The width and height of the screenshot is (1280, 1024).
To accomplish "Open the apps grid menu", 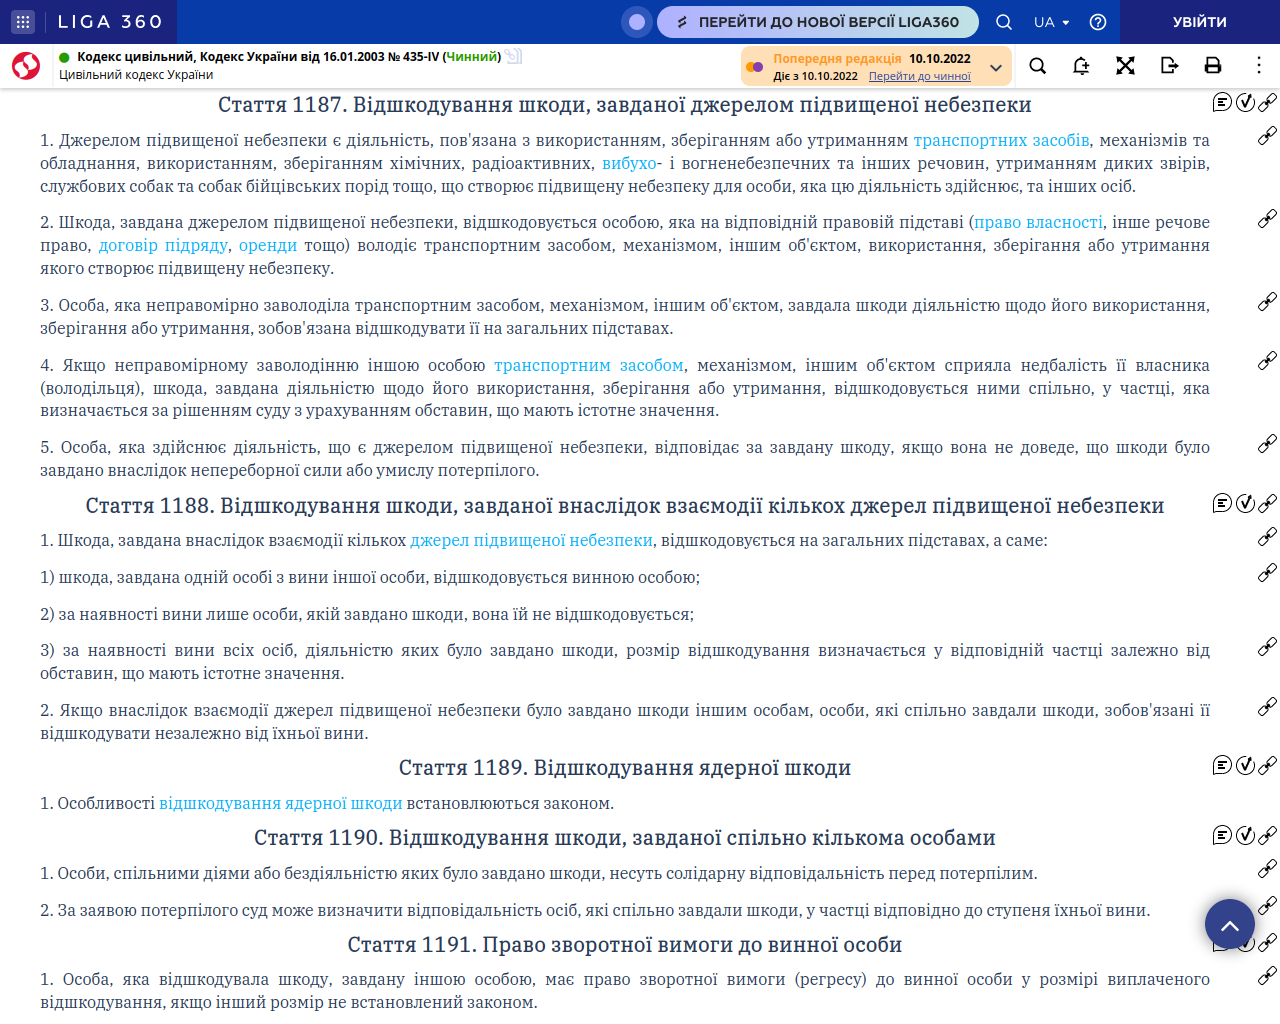I will 22,22.
